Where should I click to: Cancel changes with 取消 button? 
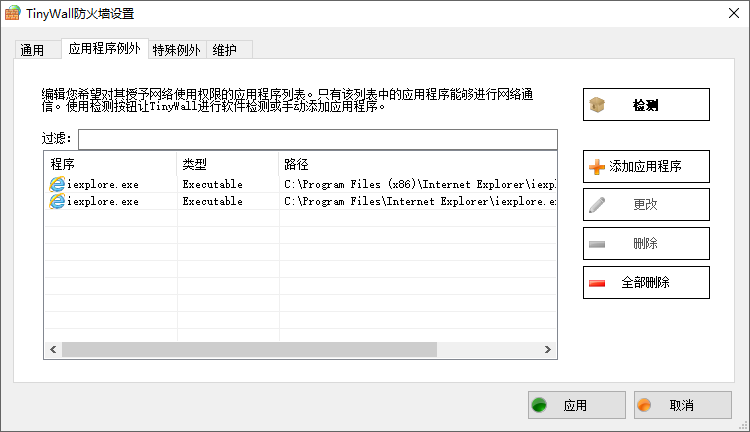tap(683, 405)
